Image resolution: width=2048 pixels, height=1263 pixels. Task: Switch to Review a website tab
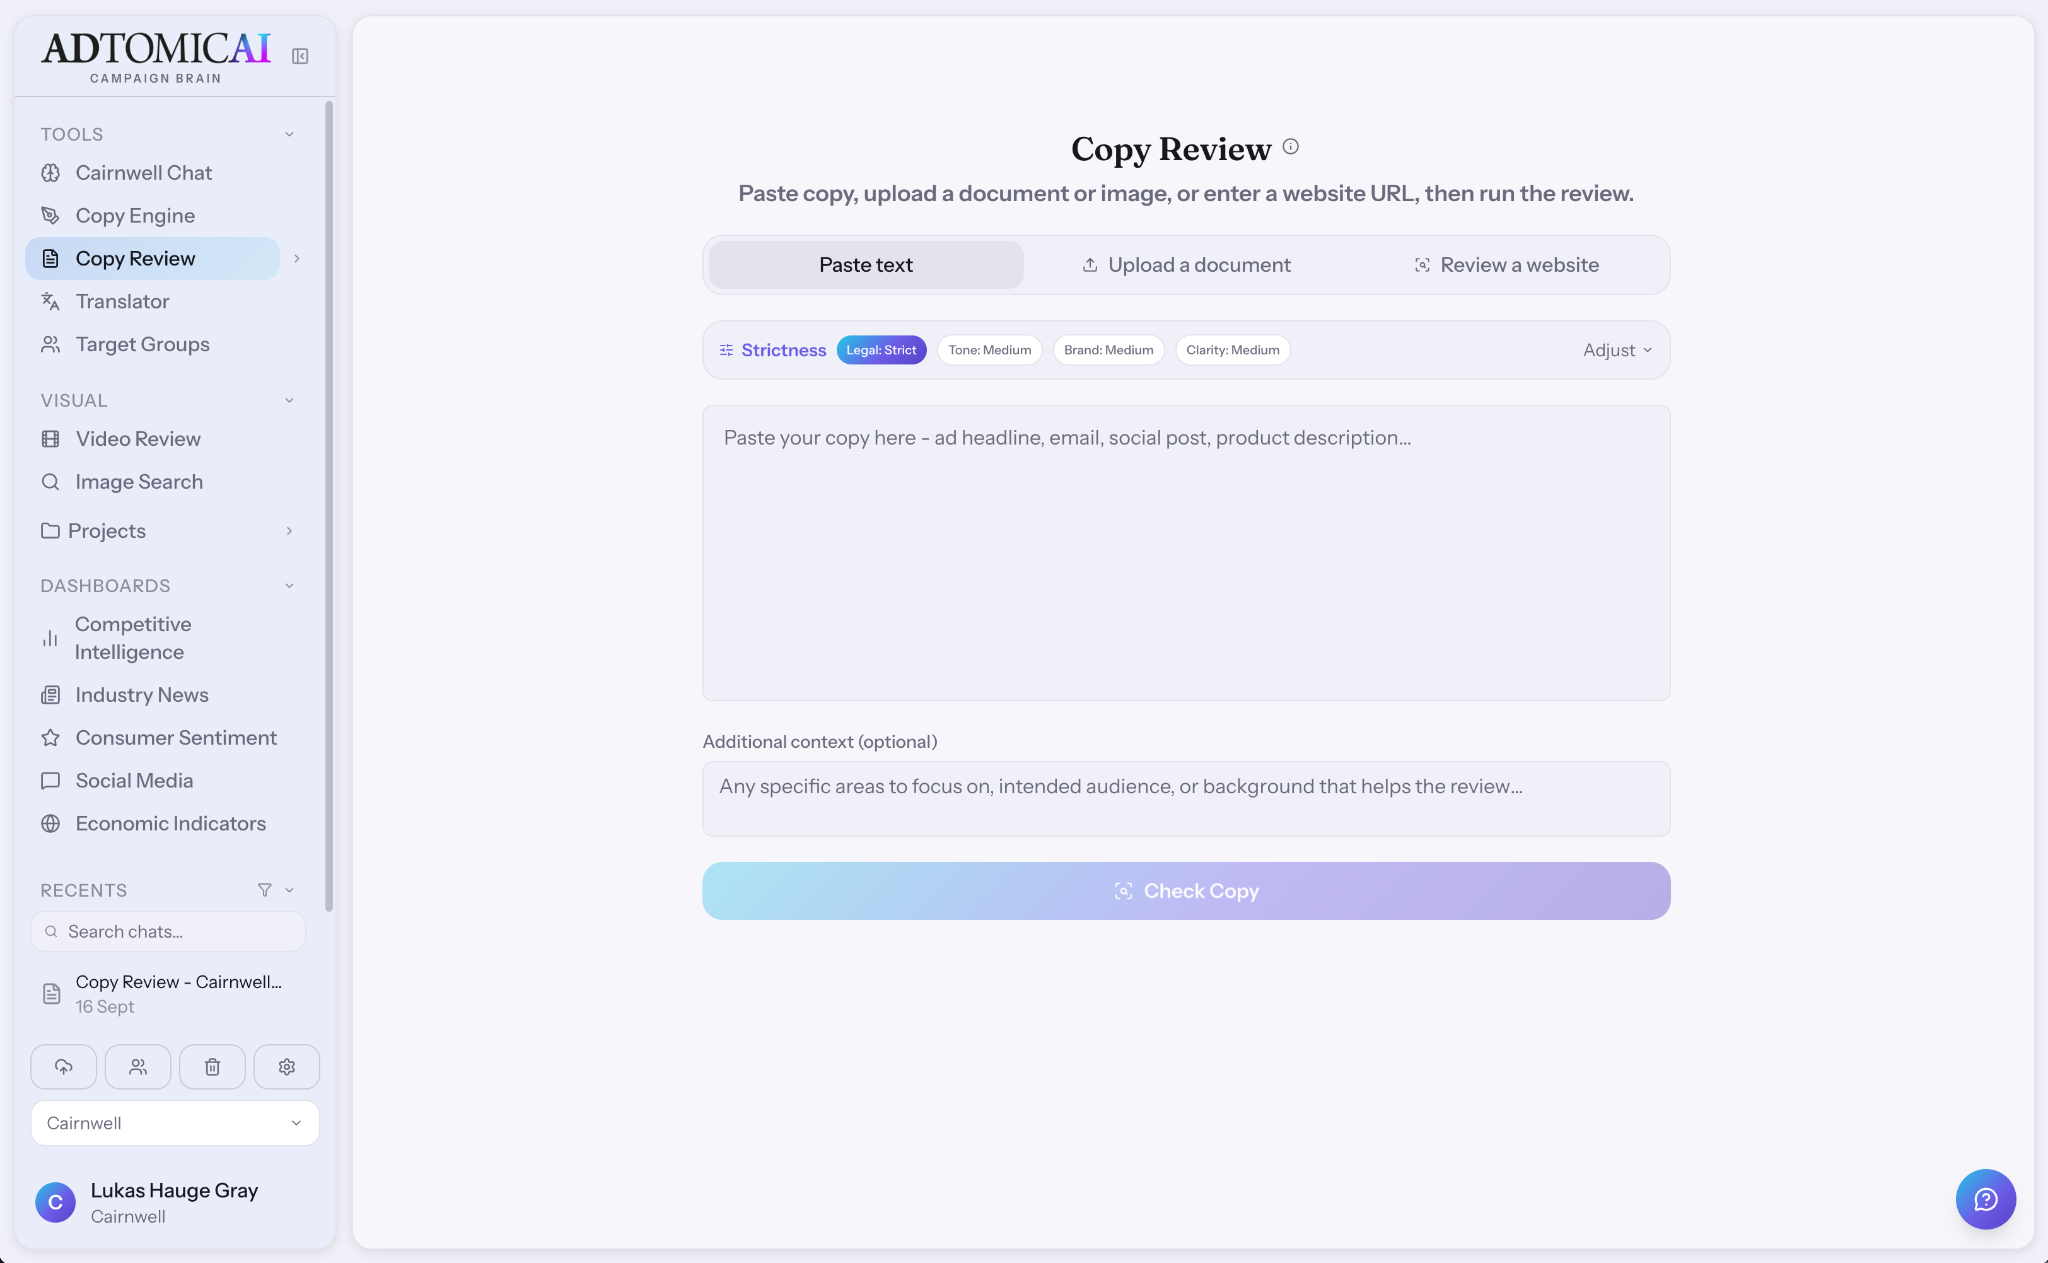1507,265
